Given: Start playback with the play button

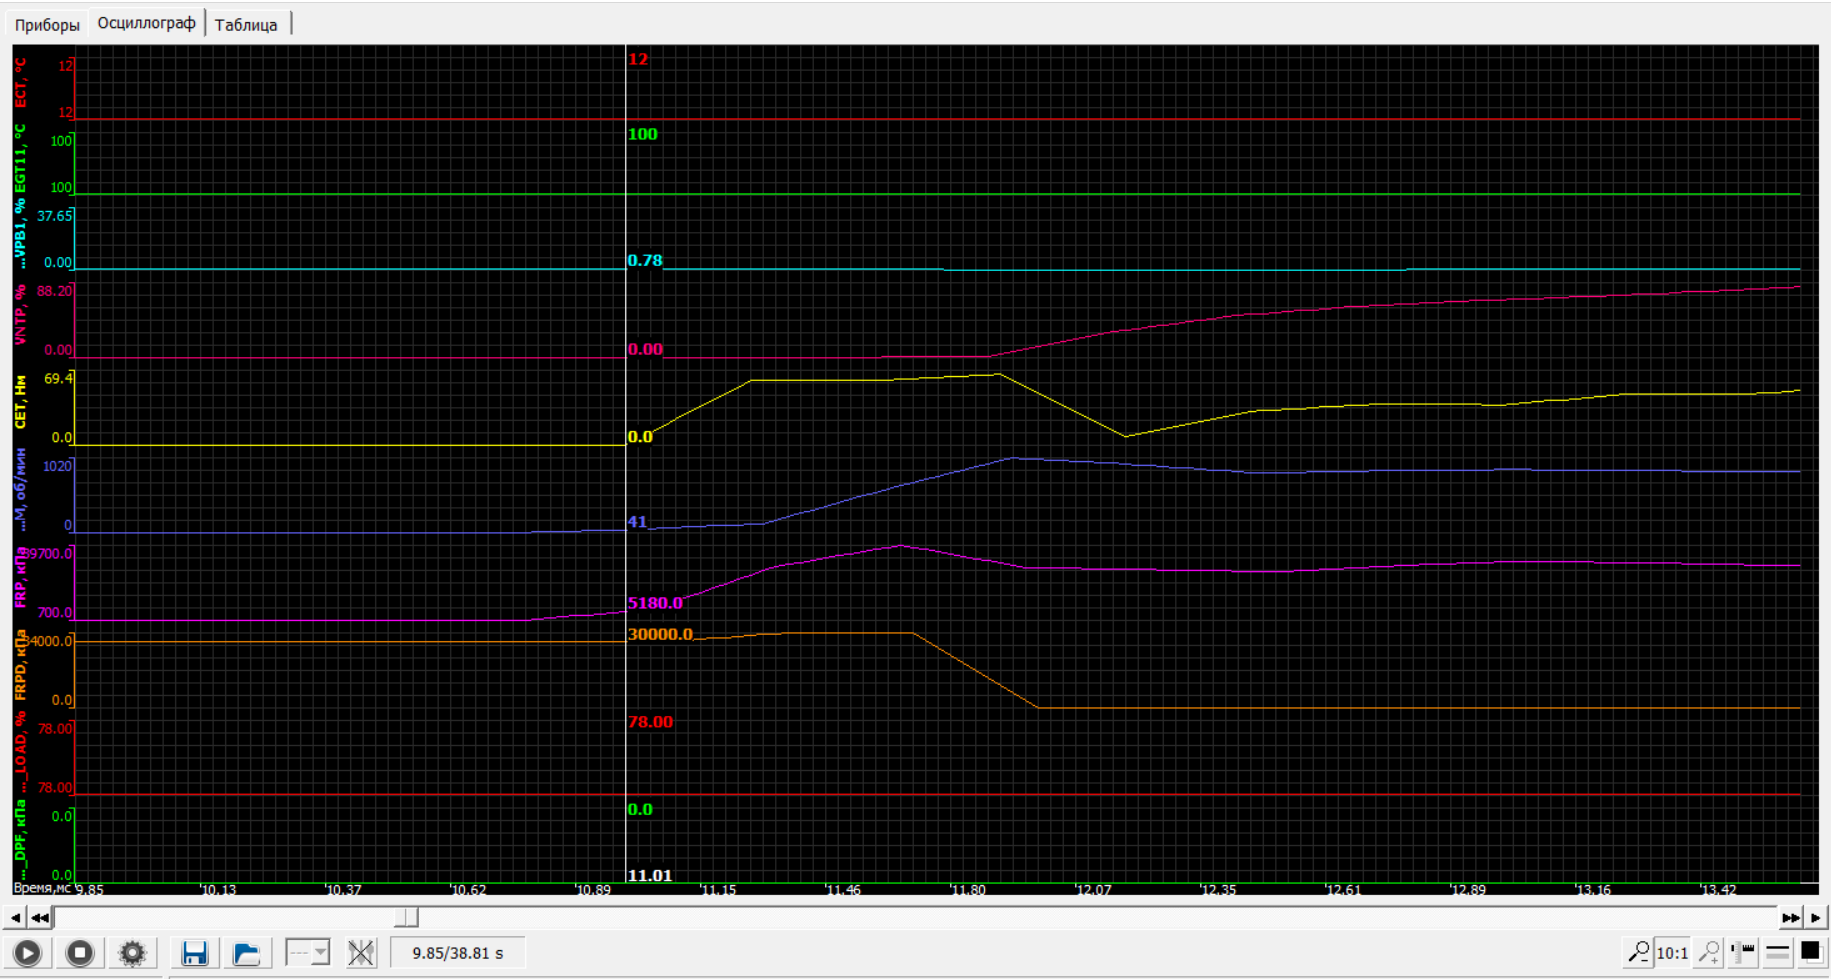Looking at the screenshot, I should tap(28, 953).
